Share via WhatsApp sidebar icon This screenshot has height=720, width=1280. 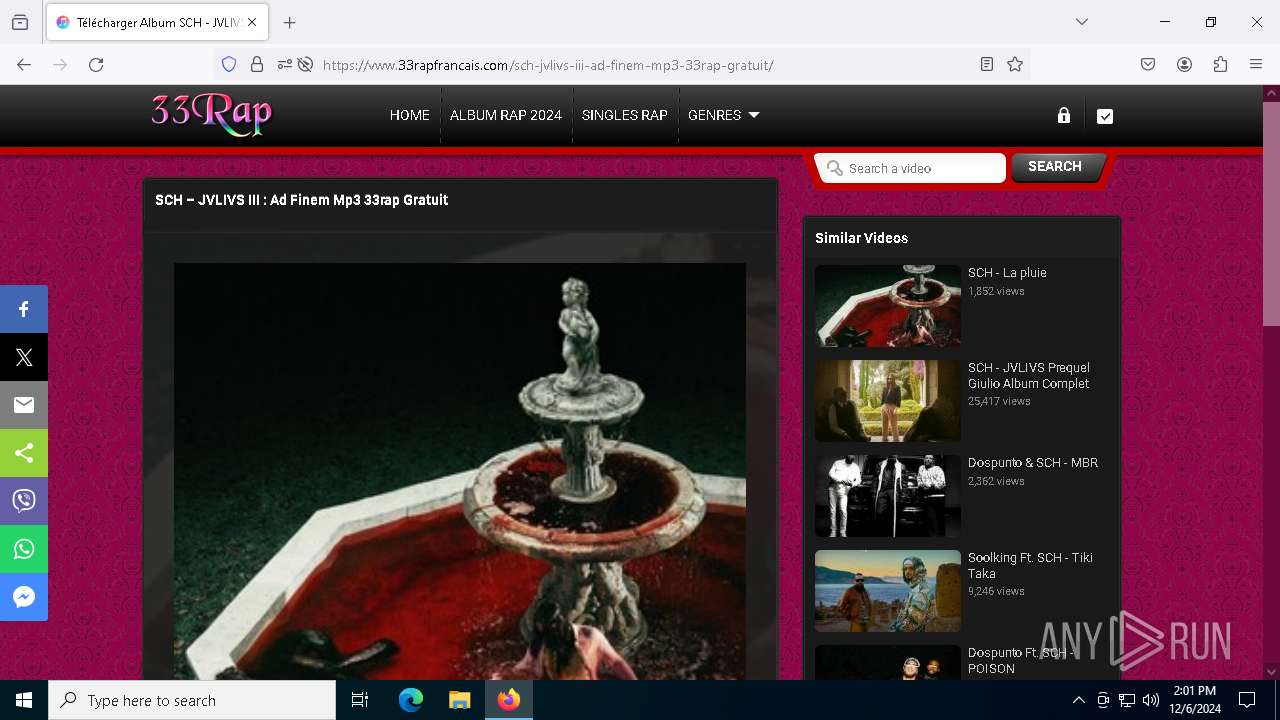click(x=24, y=549)
